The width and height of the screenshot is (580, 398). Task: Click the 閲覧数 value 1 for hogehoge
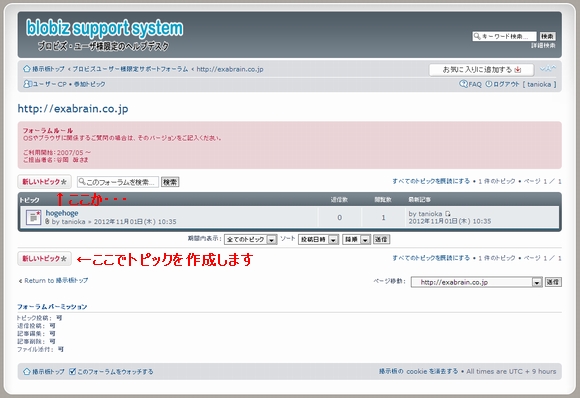383,217
